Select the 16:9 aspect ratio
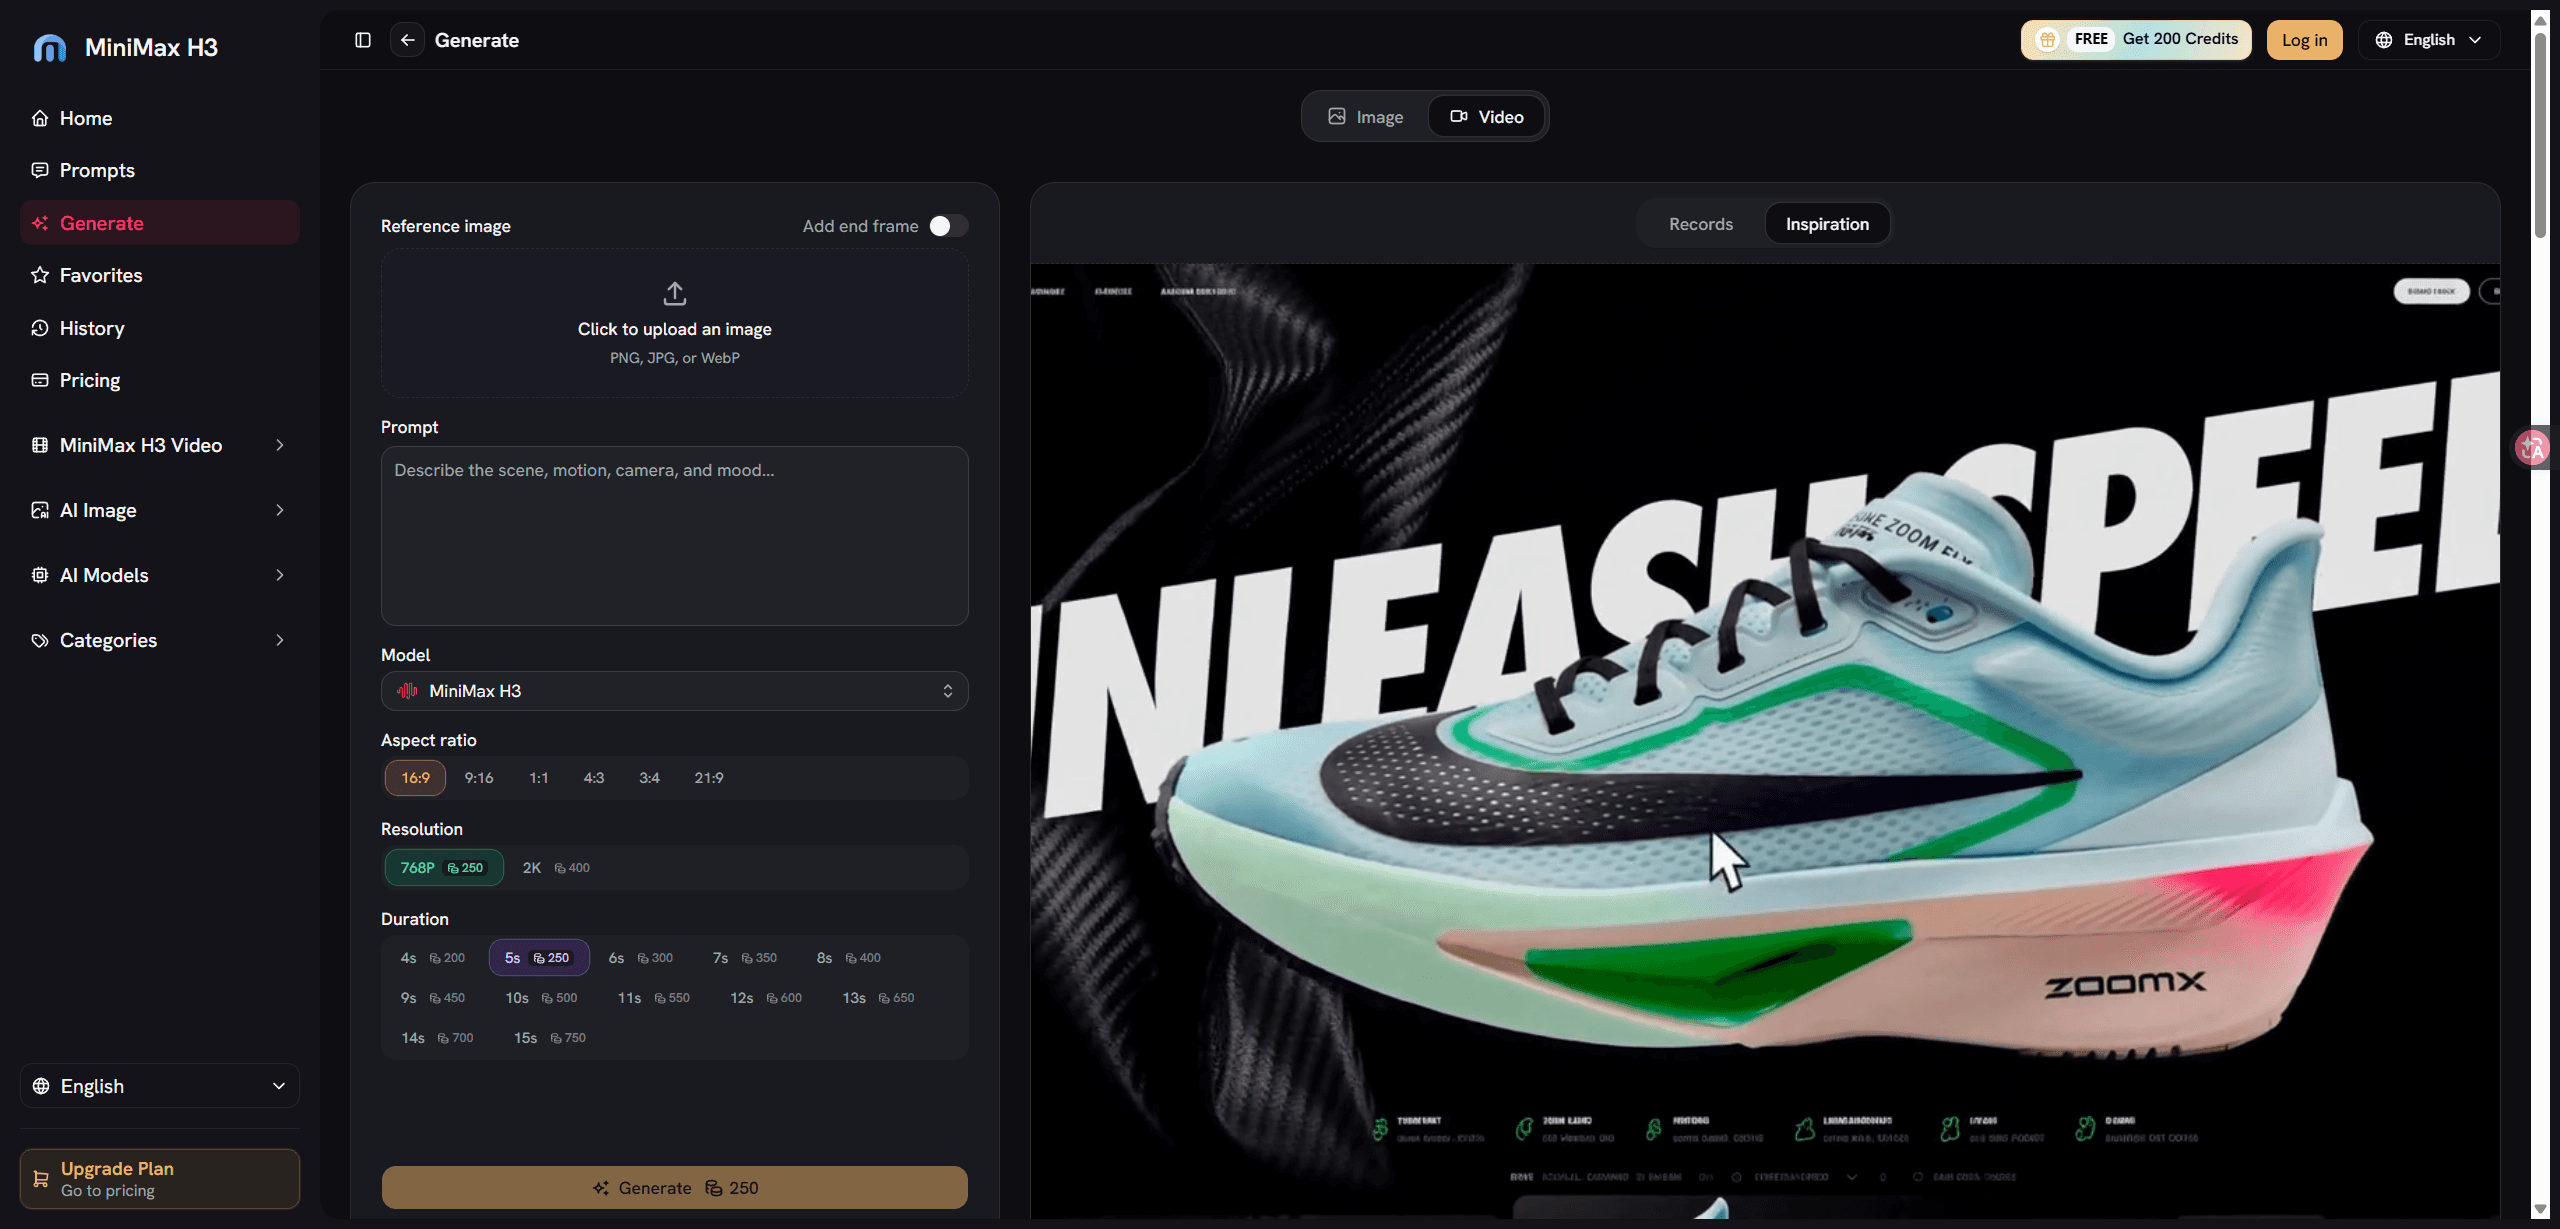 tap(416, 778)
